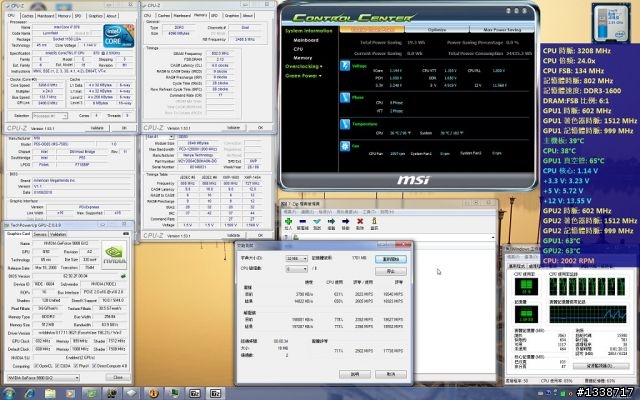Click OK in the CPU-Z Memory window
Image resolution: width=640 pixels, height=400 pixels.
click(x=260, y=127)
